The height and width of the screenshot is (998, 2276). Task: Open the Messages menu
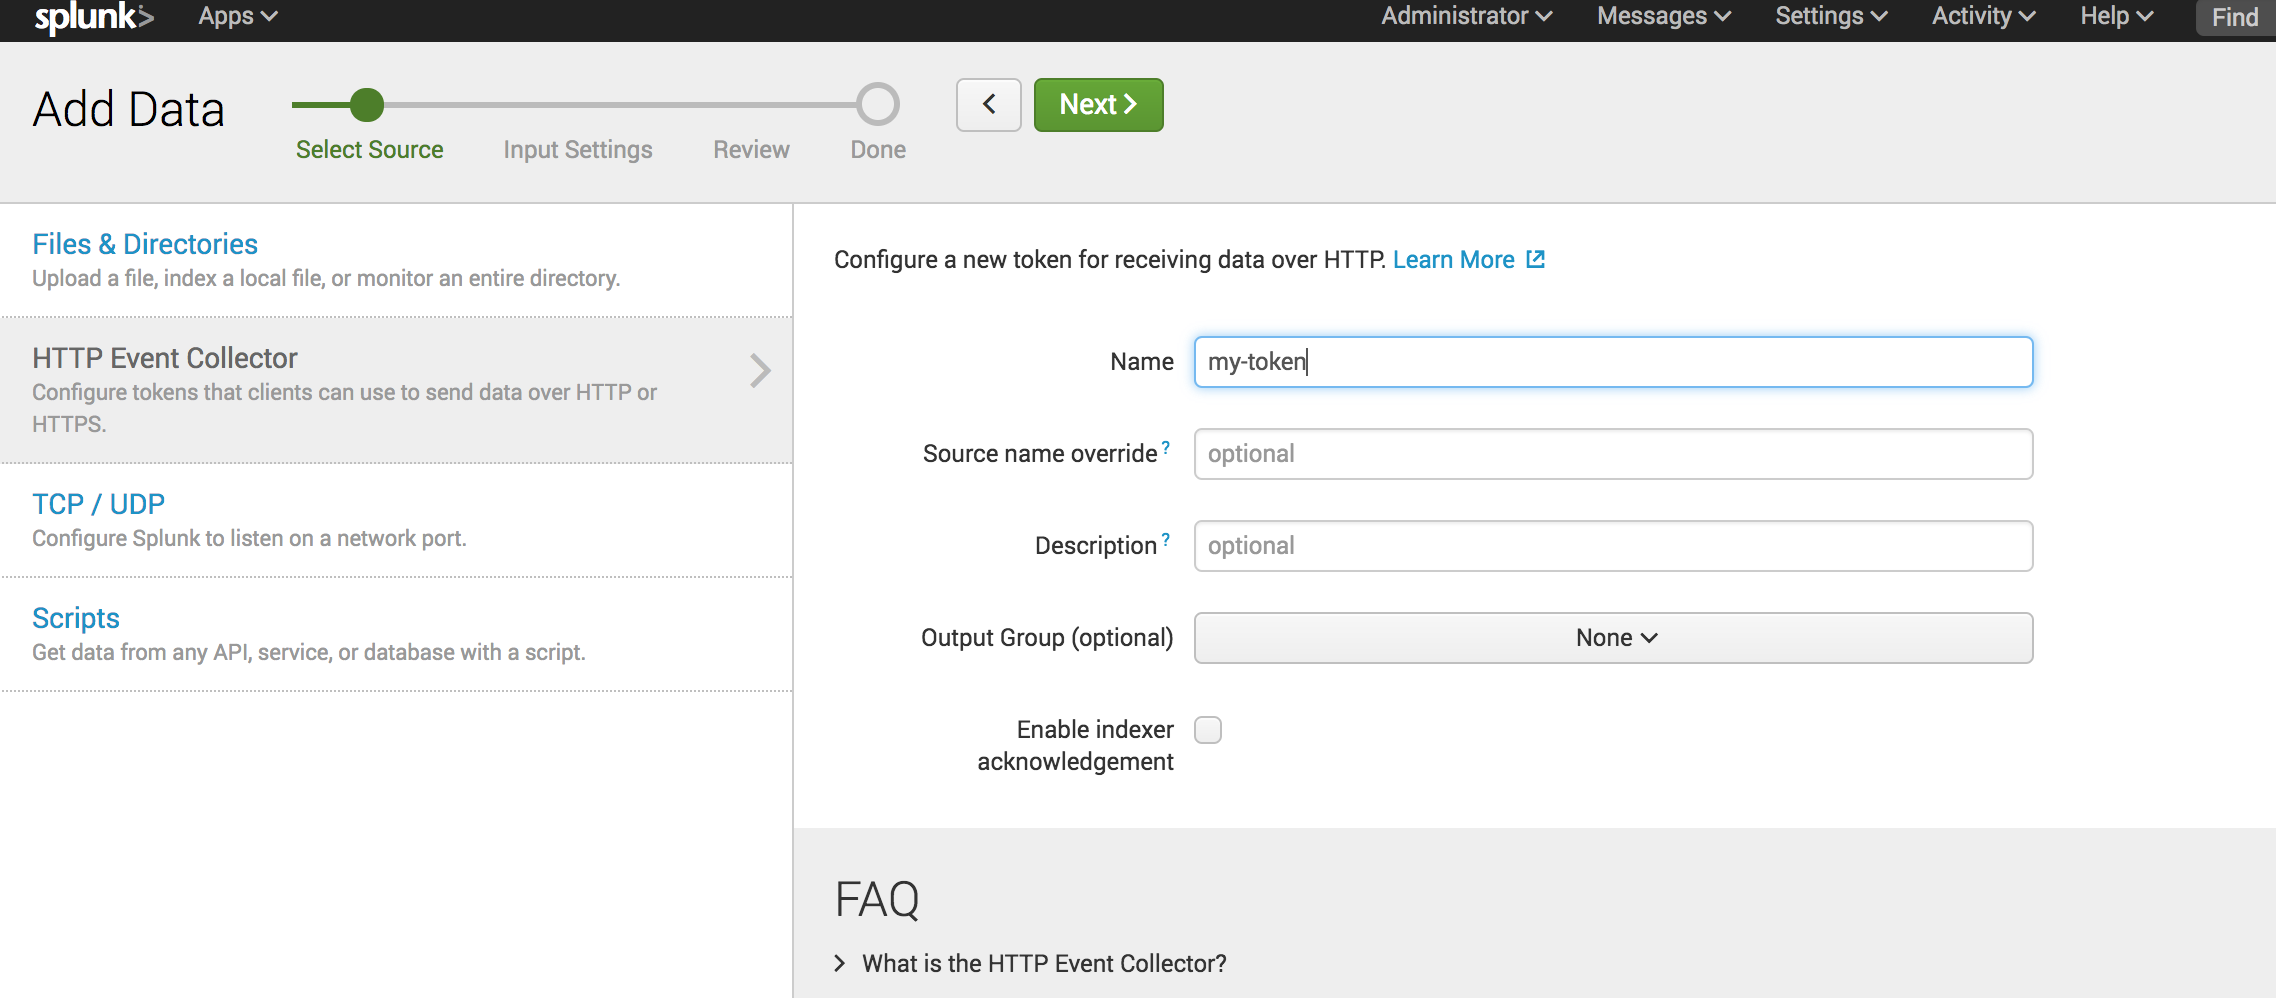click(x=1663, y=17)
